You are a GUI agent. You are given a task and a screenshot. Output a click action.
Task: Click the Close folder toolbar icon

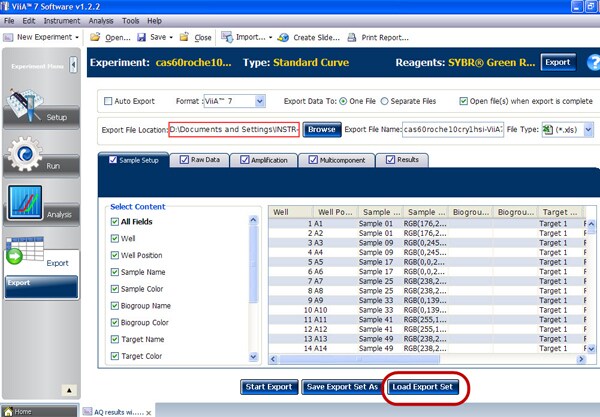[184, 37]
